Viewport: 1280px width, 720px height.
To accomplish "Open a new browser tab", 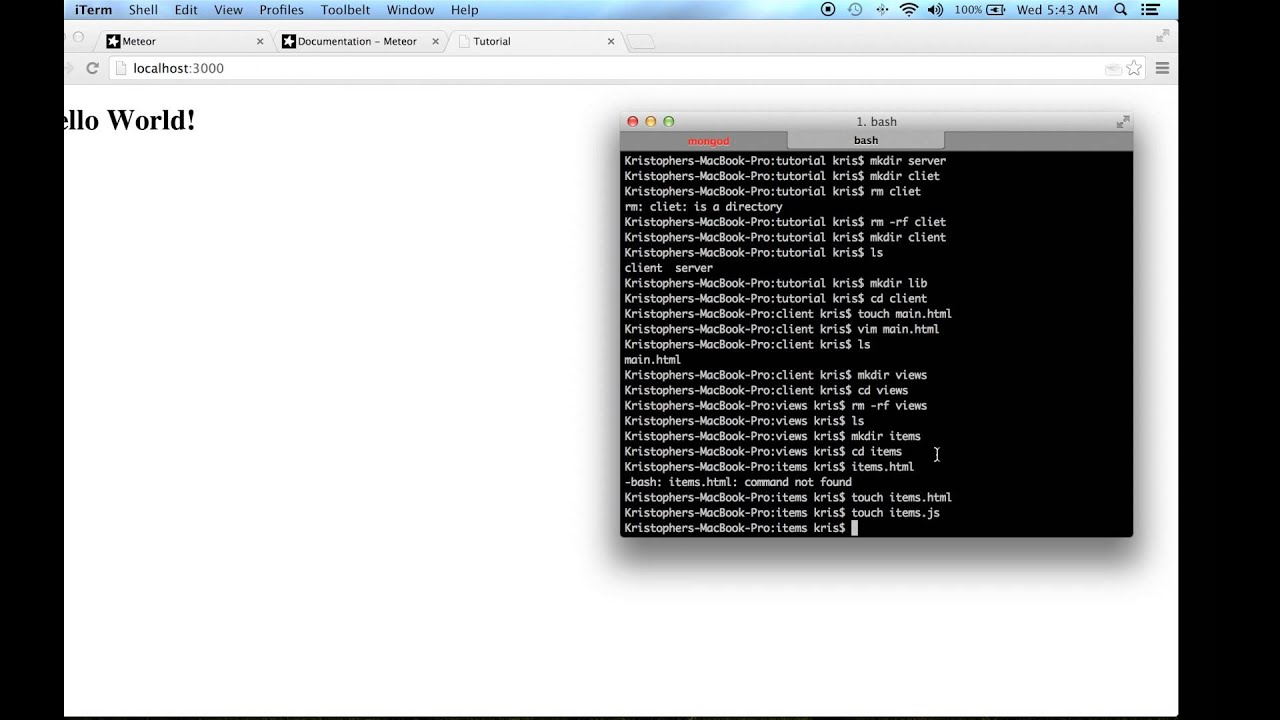I will tap(640, 42).
